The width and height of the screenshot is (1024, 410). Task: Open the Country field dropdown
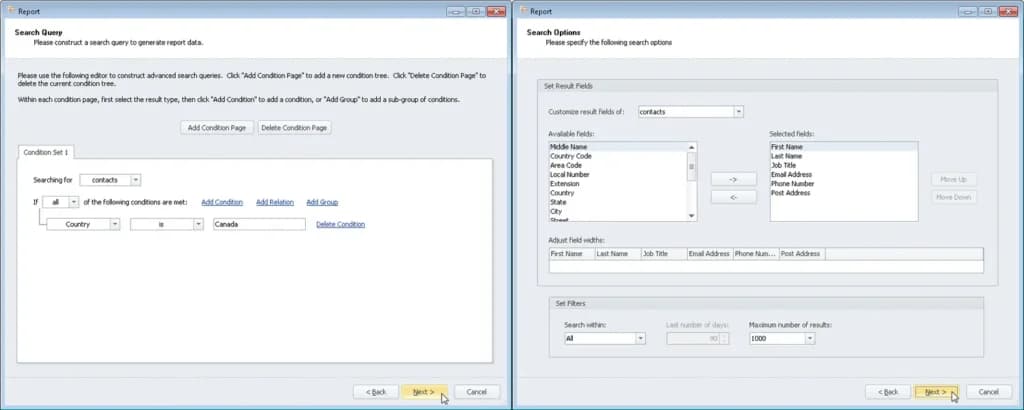tap(114, 224)
